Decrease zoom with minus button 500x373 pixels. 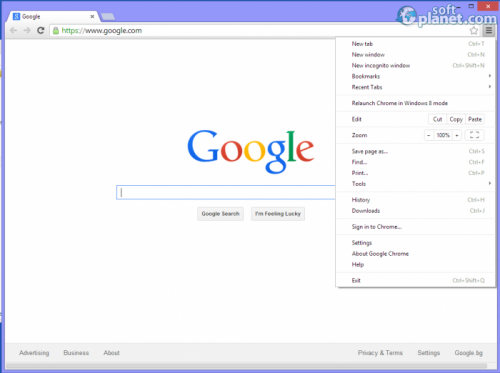point(429,135)
